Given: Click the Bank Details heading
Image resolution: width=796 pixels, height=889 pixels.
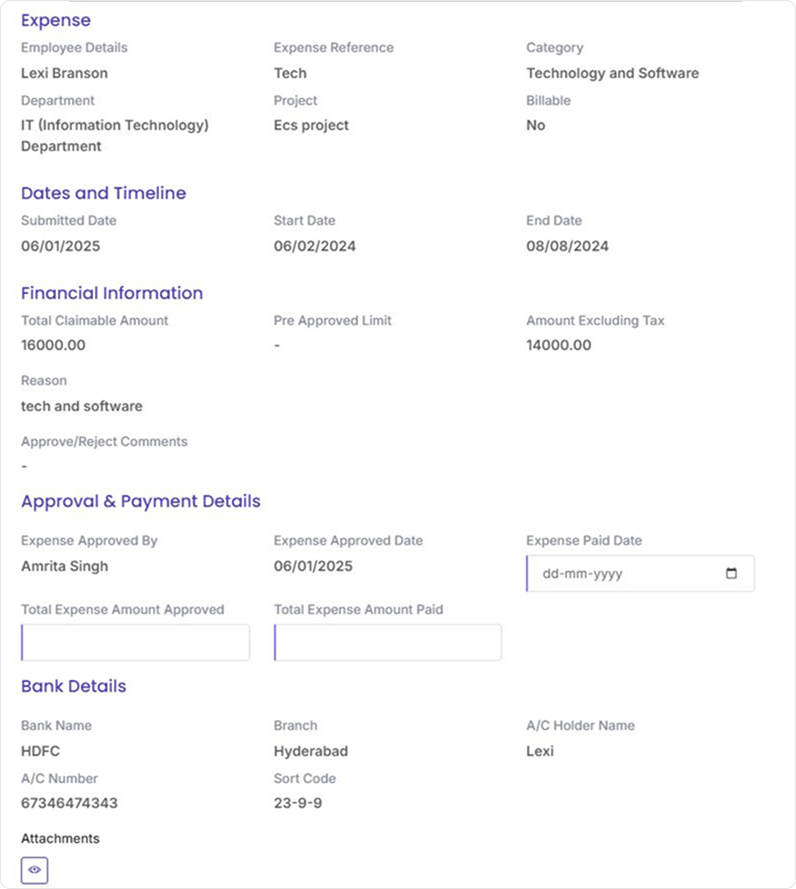Looking at the screenshot, I should (x=74, y=686).
